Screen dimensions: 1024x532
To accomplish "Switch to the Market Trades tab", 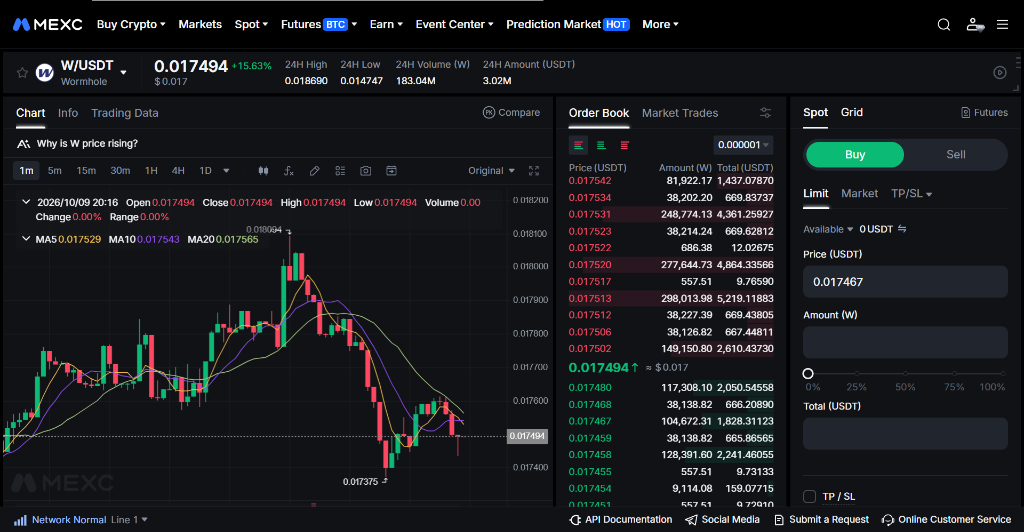I will [x=680, y=113].
